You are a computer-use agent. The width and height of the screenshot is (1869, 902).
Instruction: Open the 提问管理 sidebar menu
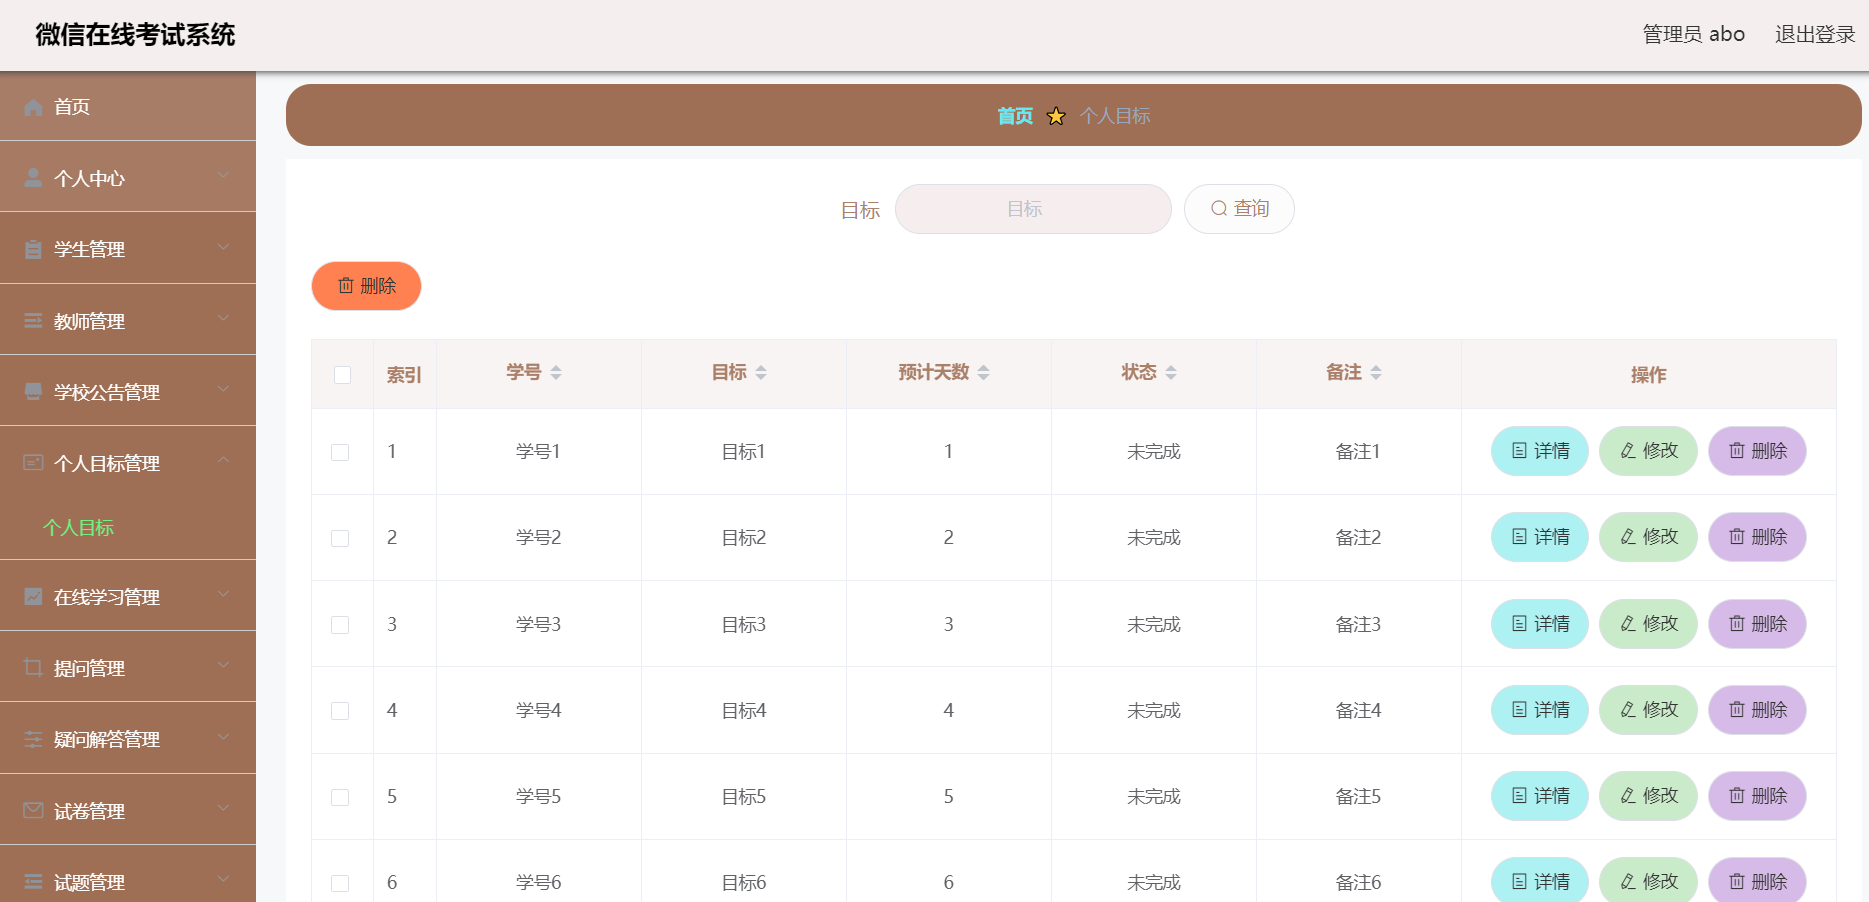tap(128, 667)
